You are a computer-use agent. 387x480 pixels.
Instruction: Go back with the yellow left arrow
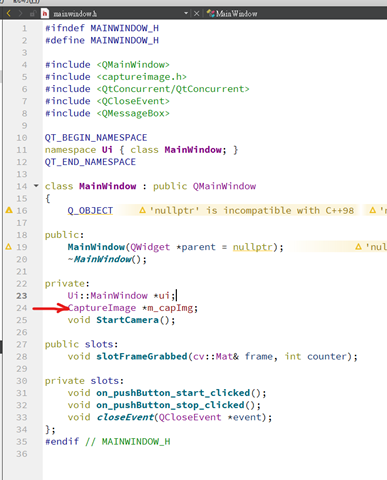9,13
